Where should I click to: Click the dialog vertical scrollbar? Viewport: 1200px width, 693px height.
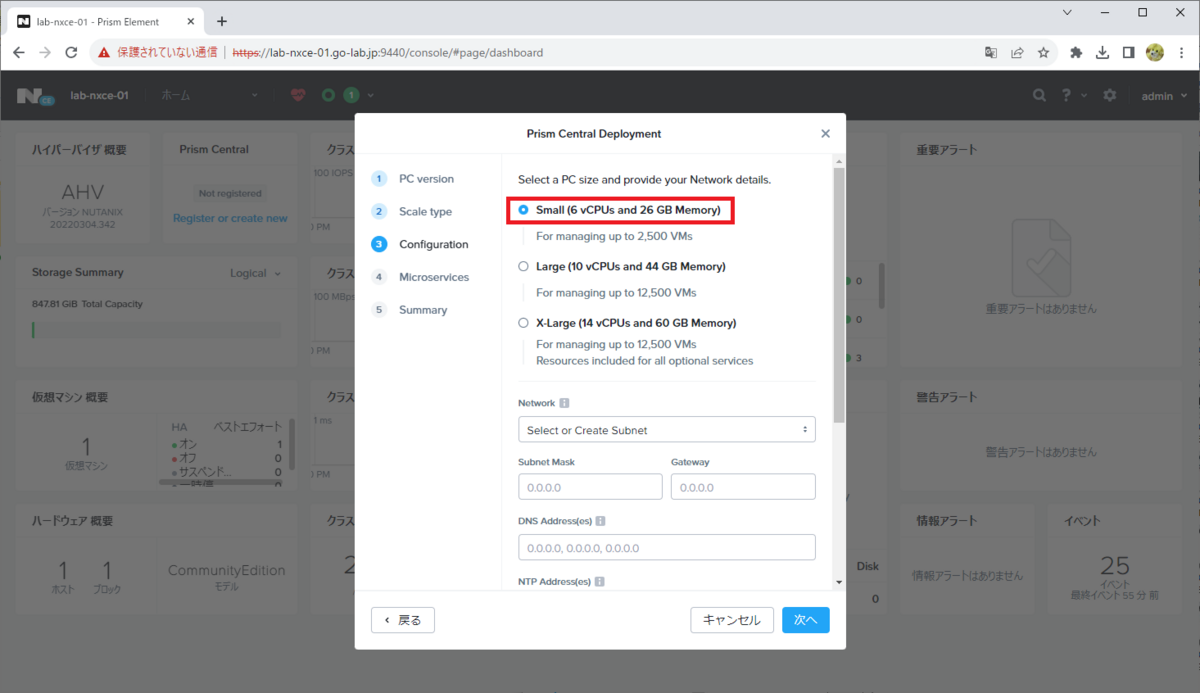coord(839,295)
